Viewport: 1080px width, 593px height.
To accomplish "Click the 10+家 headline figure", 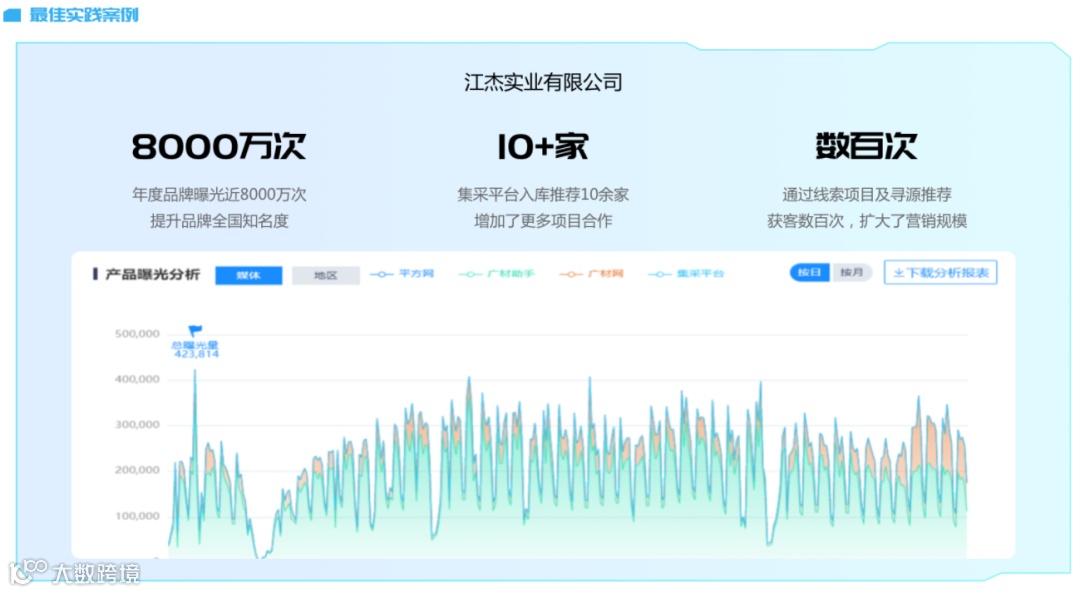I will point(543,147).
